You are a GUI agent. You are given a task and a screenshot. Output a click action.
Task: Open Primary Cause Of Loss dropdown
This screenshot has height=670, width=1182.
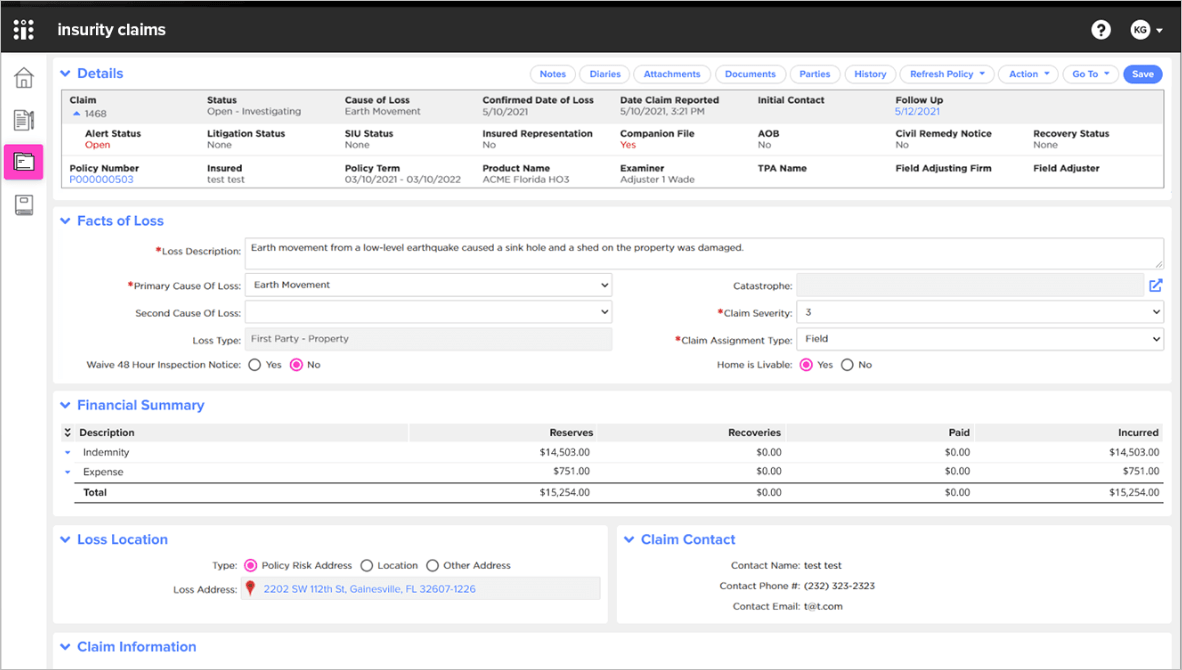coord(428,285)
